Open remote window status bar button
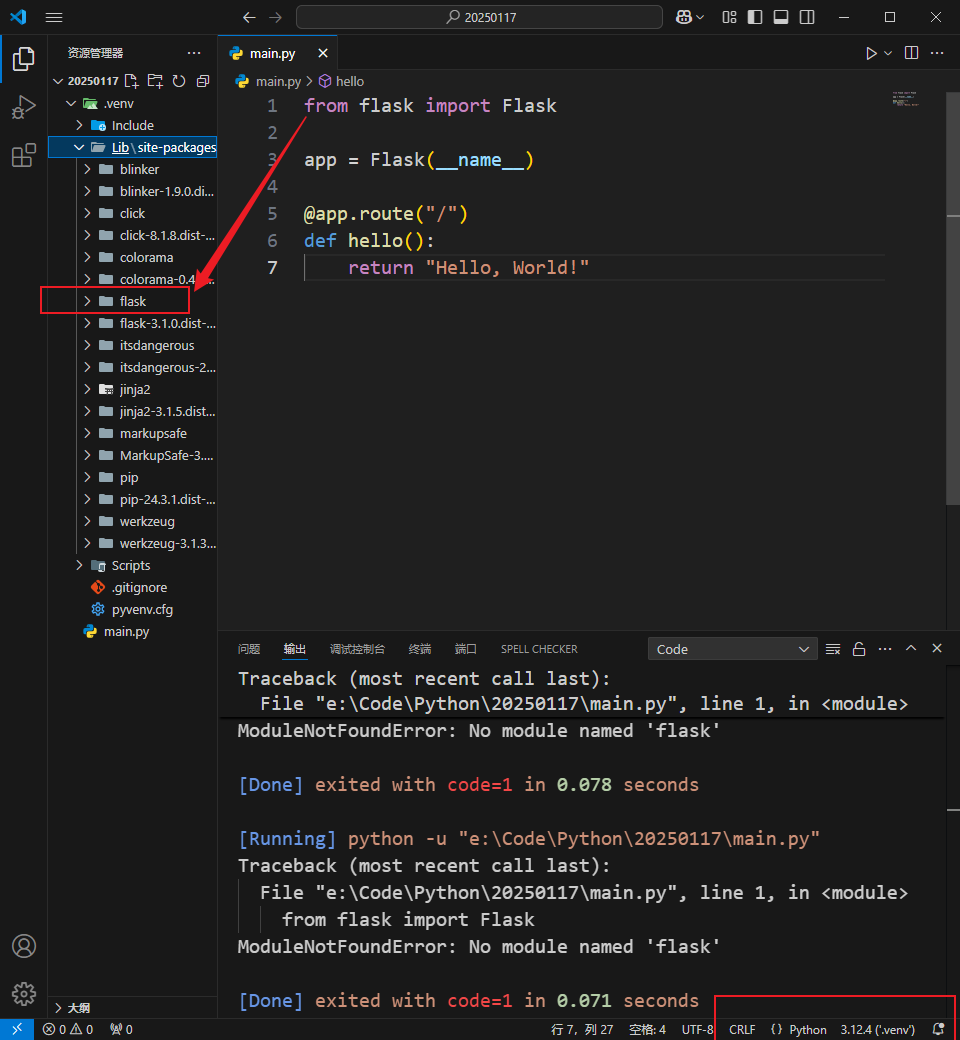This screenshot has height=1040, width=960. (x=17, y=1029)
